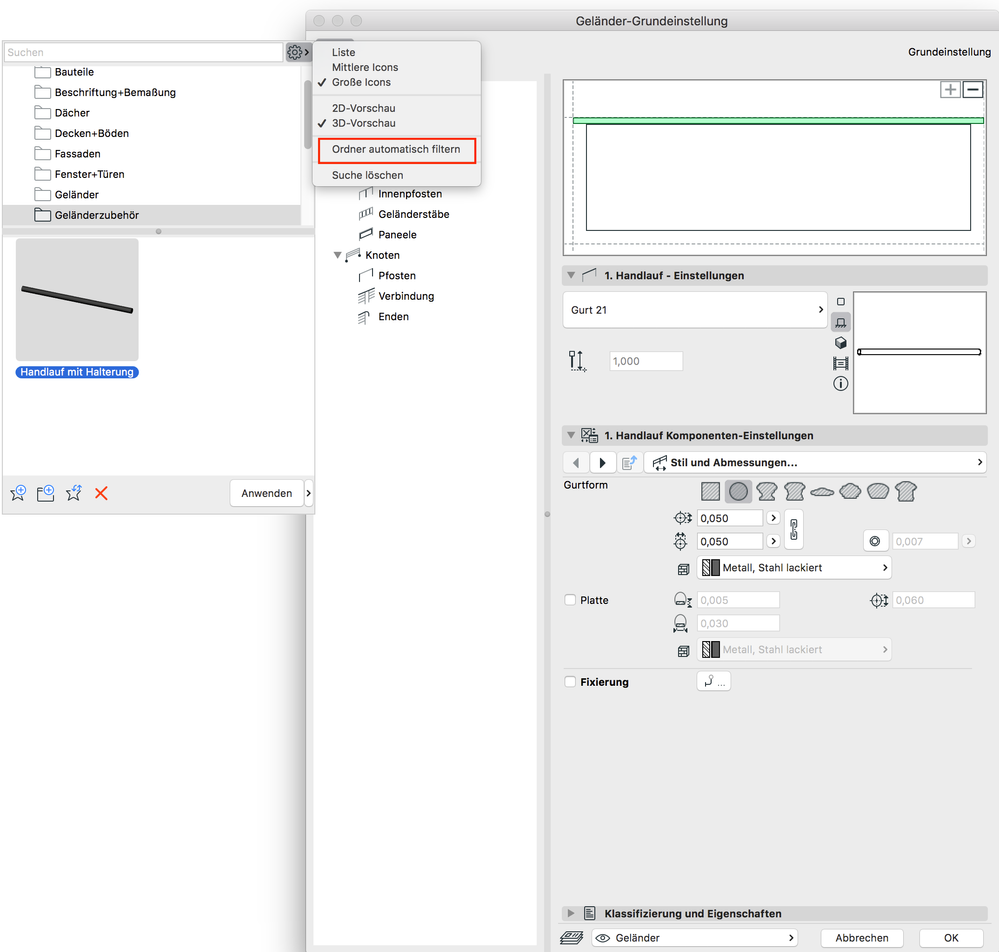Select the round Gurtform profile
This screenshot has width=999, height=952.
(738, 491)
